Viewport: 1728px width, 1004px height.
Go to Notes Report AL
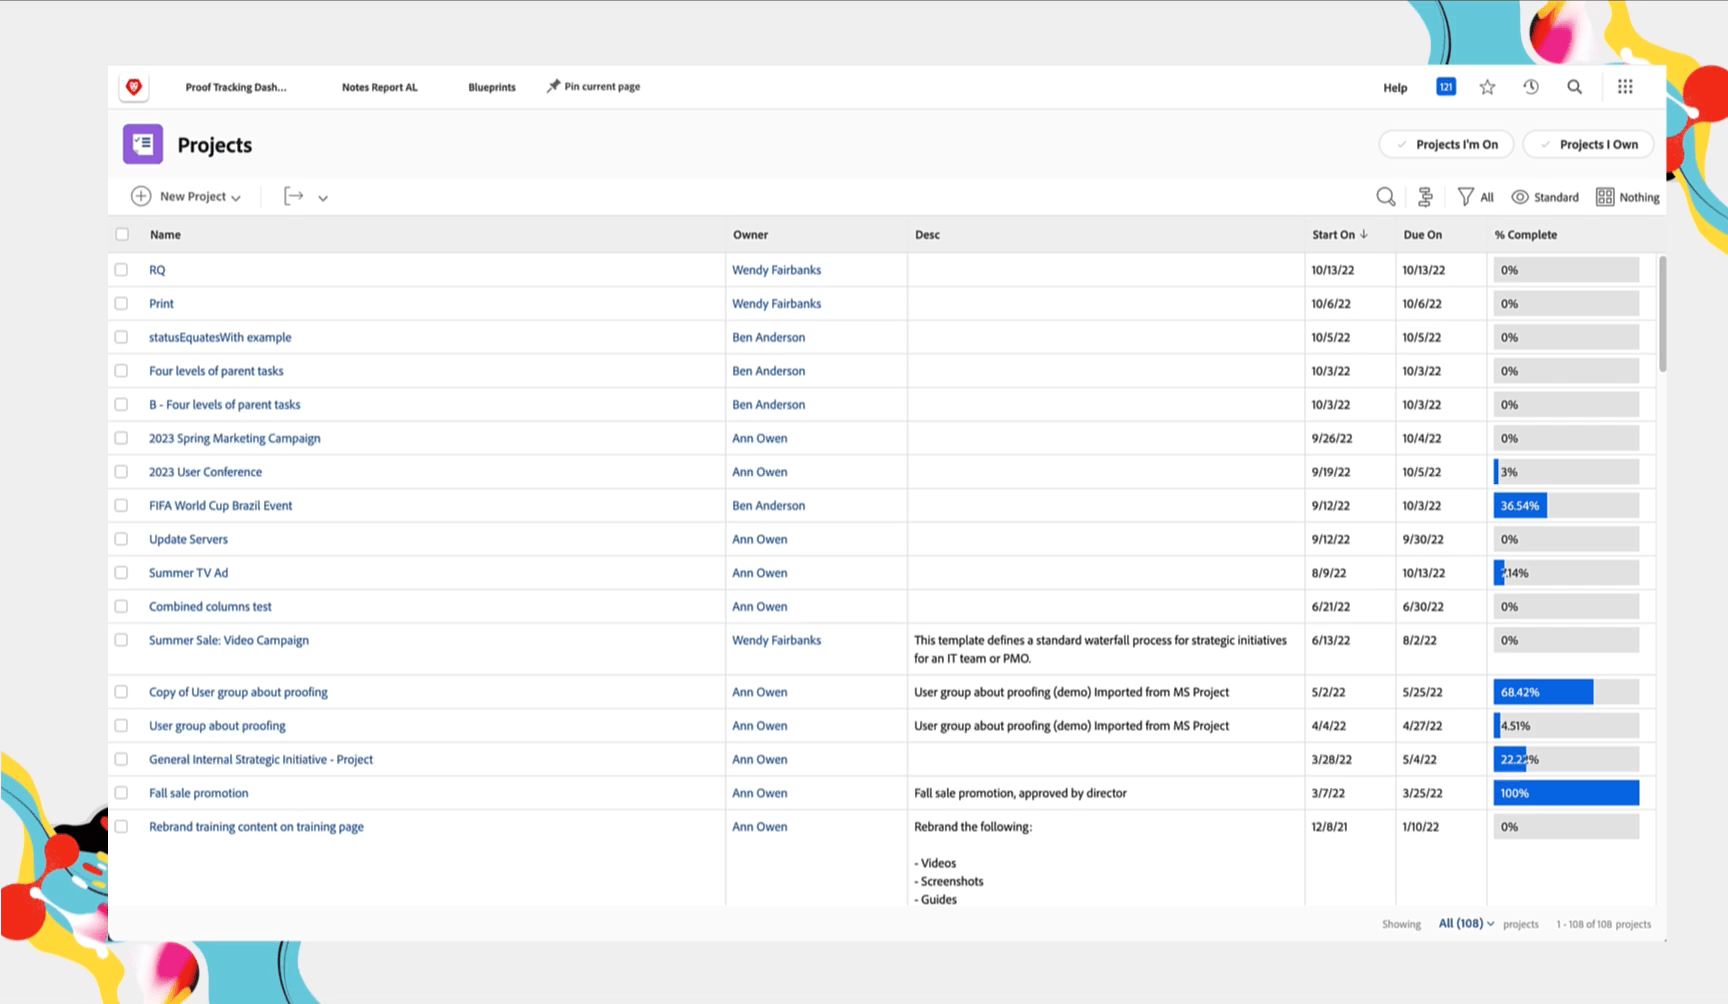tap(380, 88)
